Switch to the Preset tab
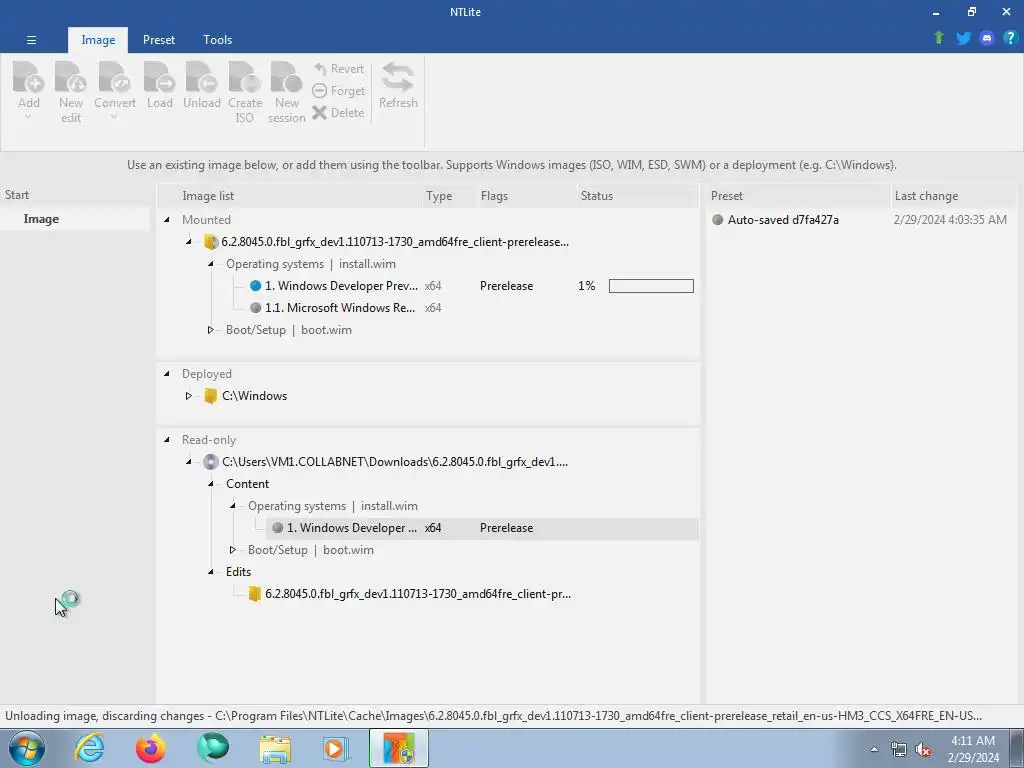 159,40
